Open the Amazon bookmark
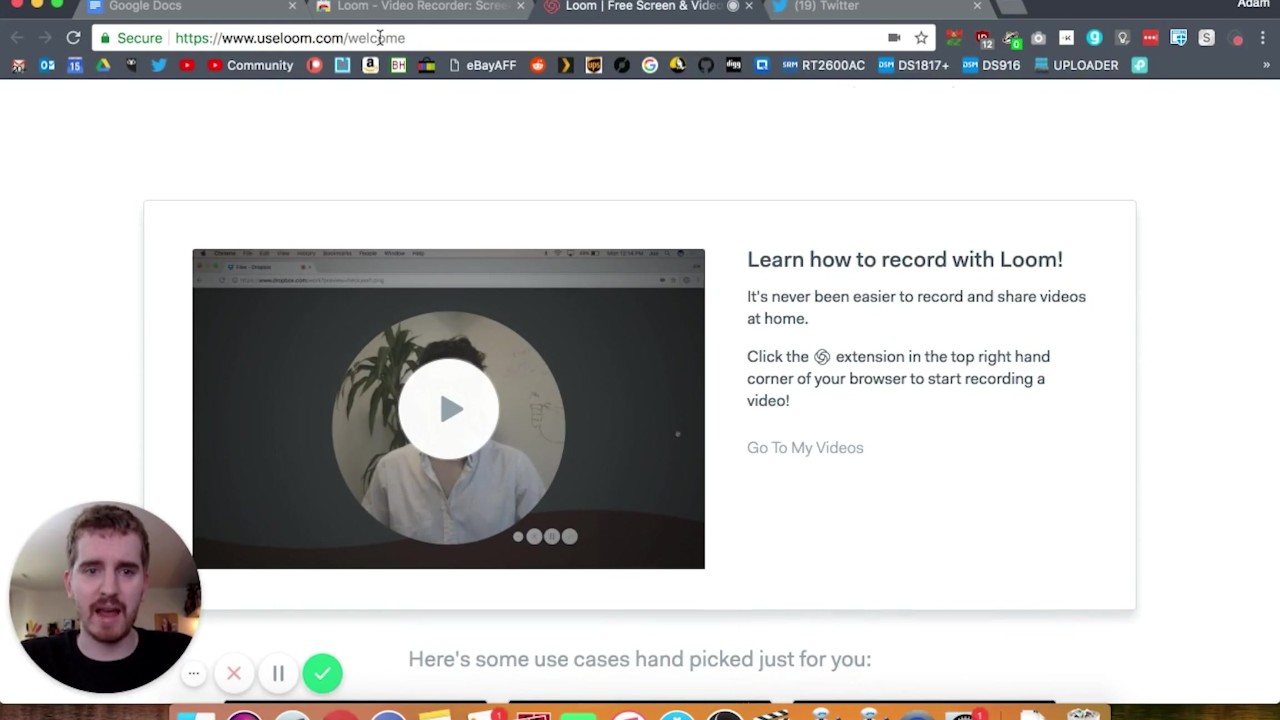This screenshot has height=720, width=1280. click(370, 65)
